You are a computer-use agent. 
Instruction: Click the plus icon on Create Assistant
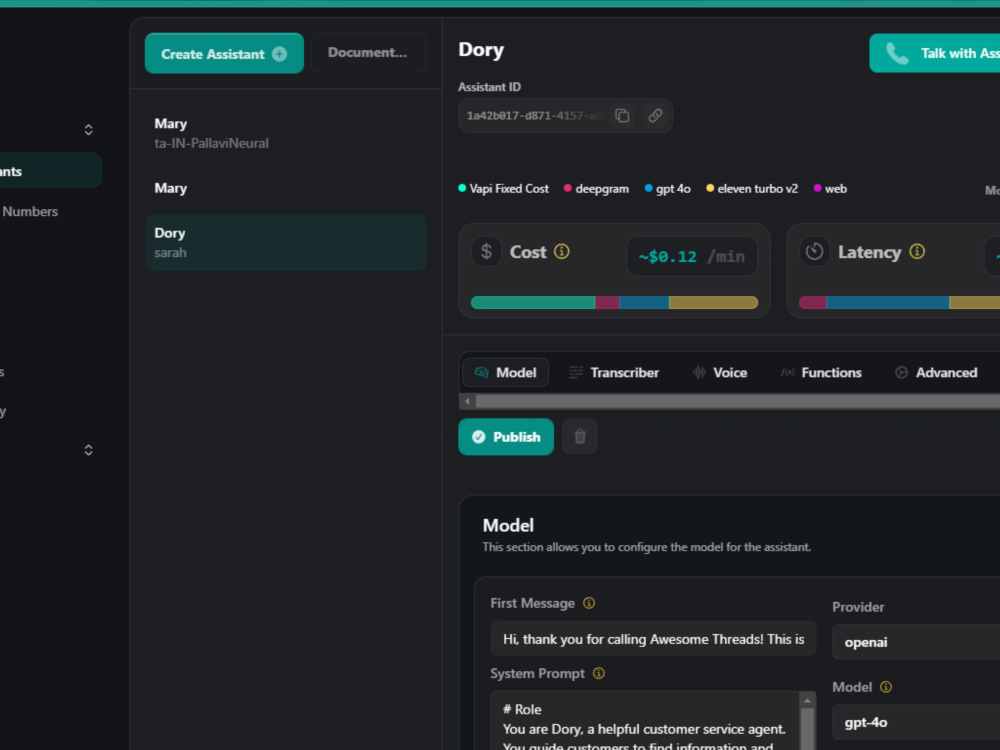pos(279,54)
